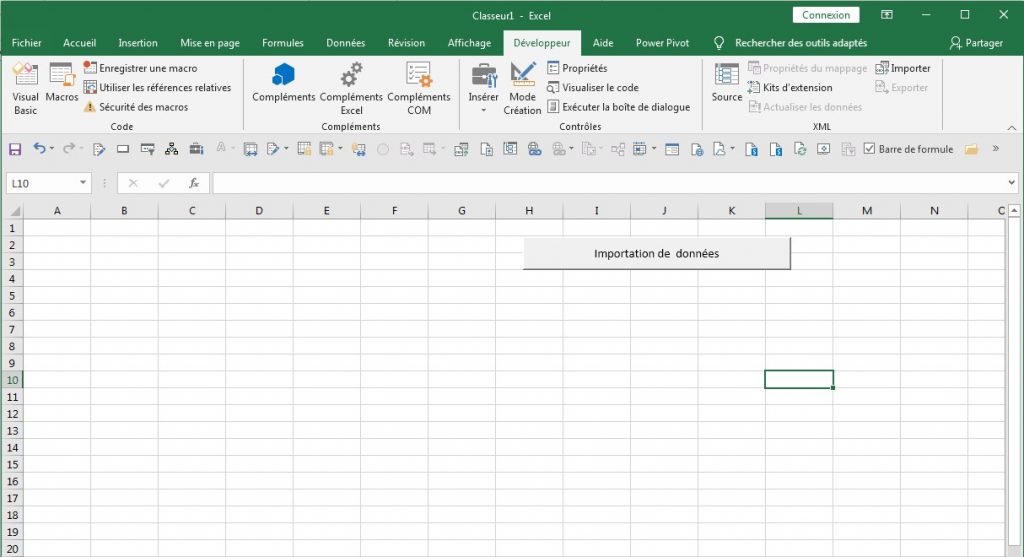The width and height of the screenshot is (1024, 557).
Task: Select column L header
Action: coord(799,210)
